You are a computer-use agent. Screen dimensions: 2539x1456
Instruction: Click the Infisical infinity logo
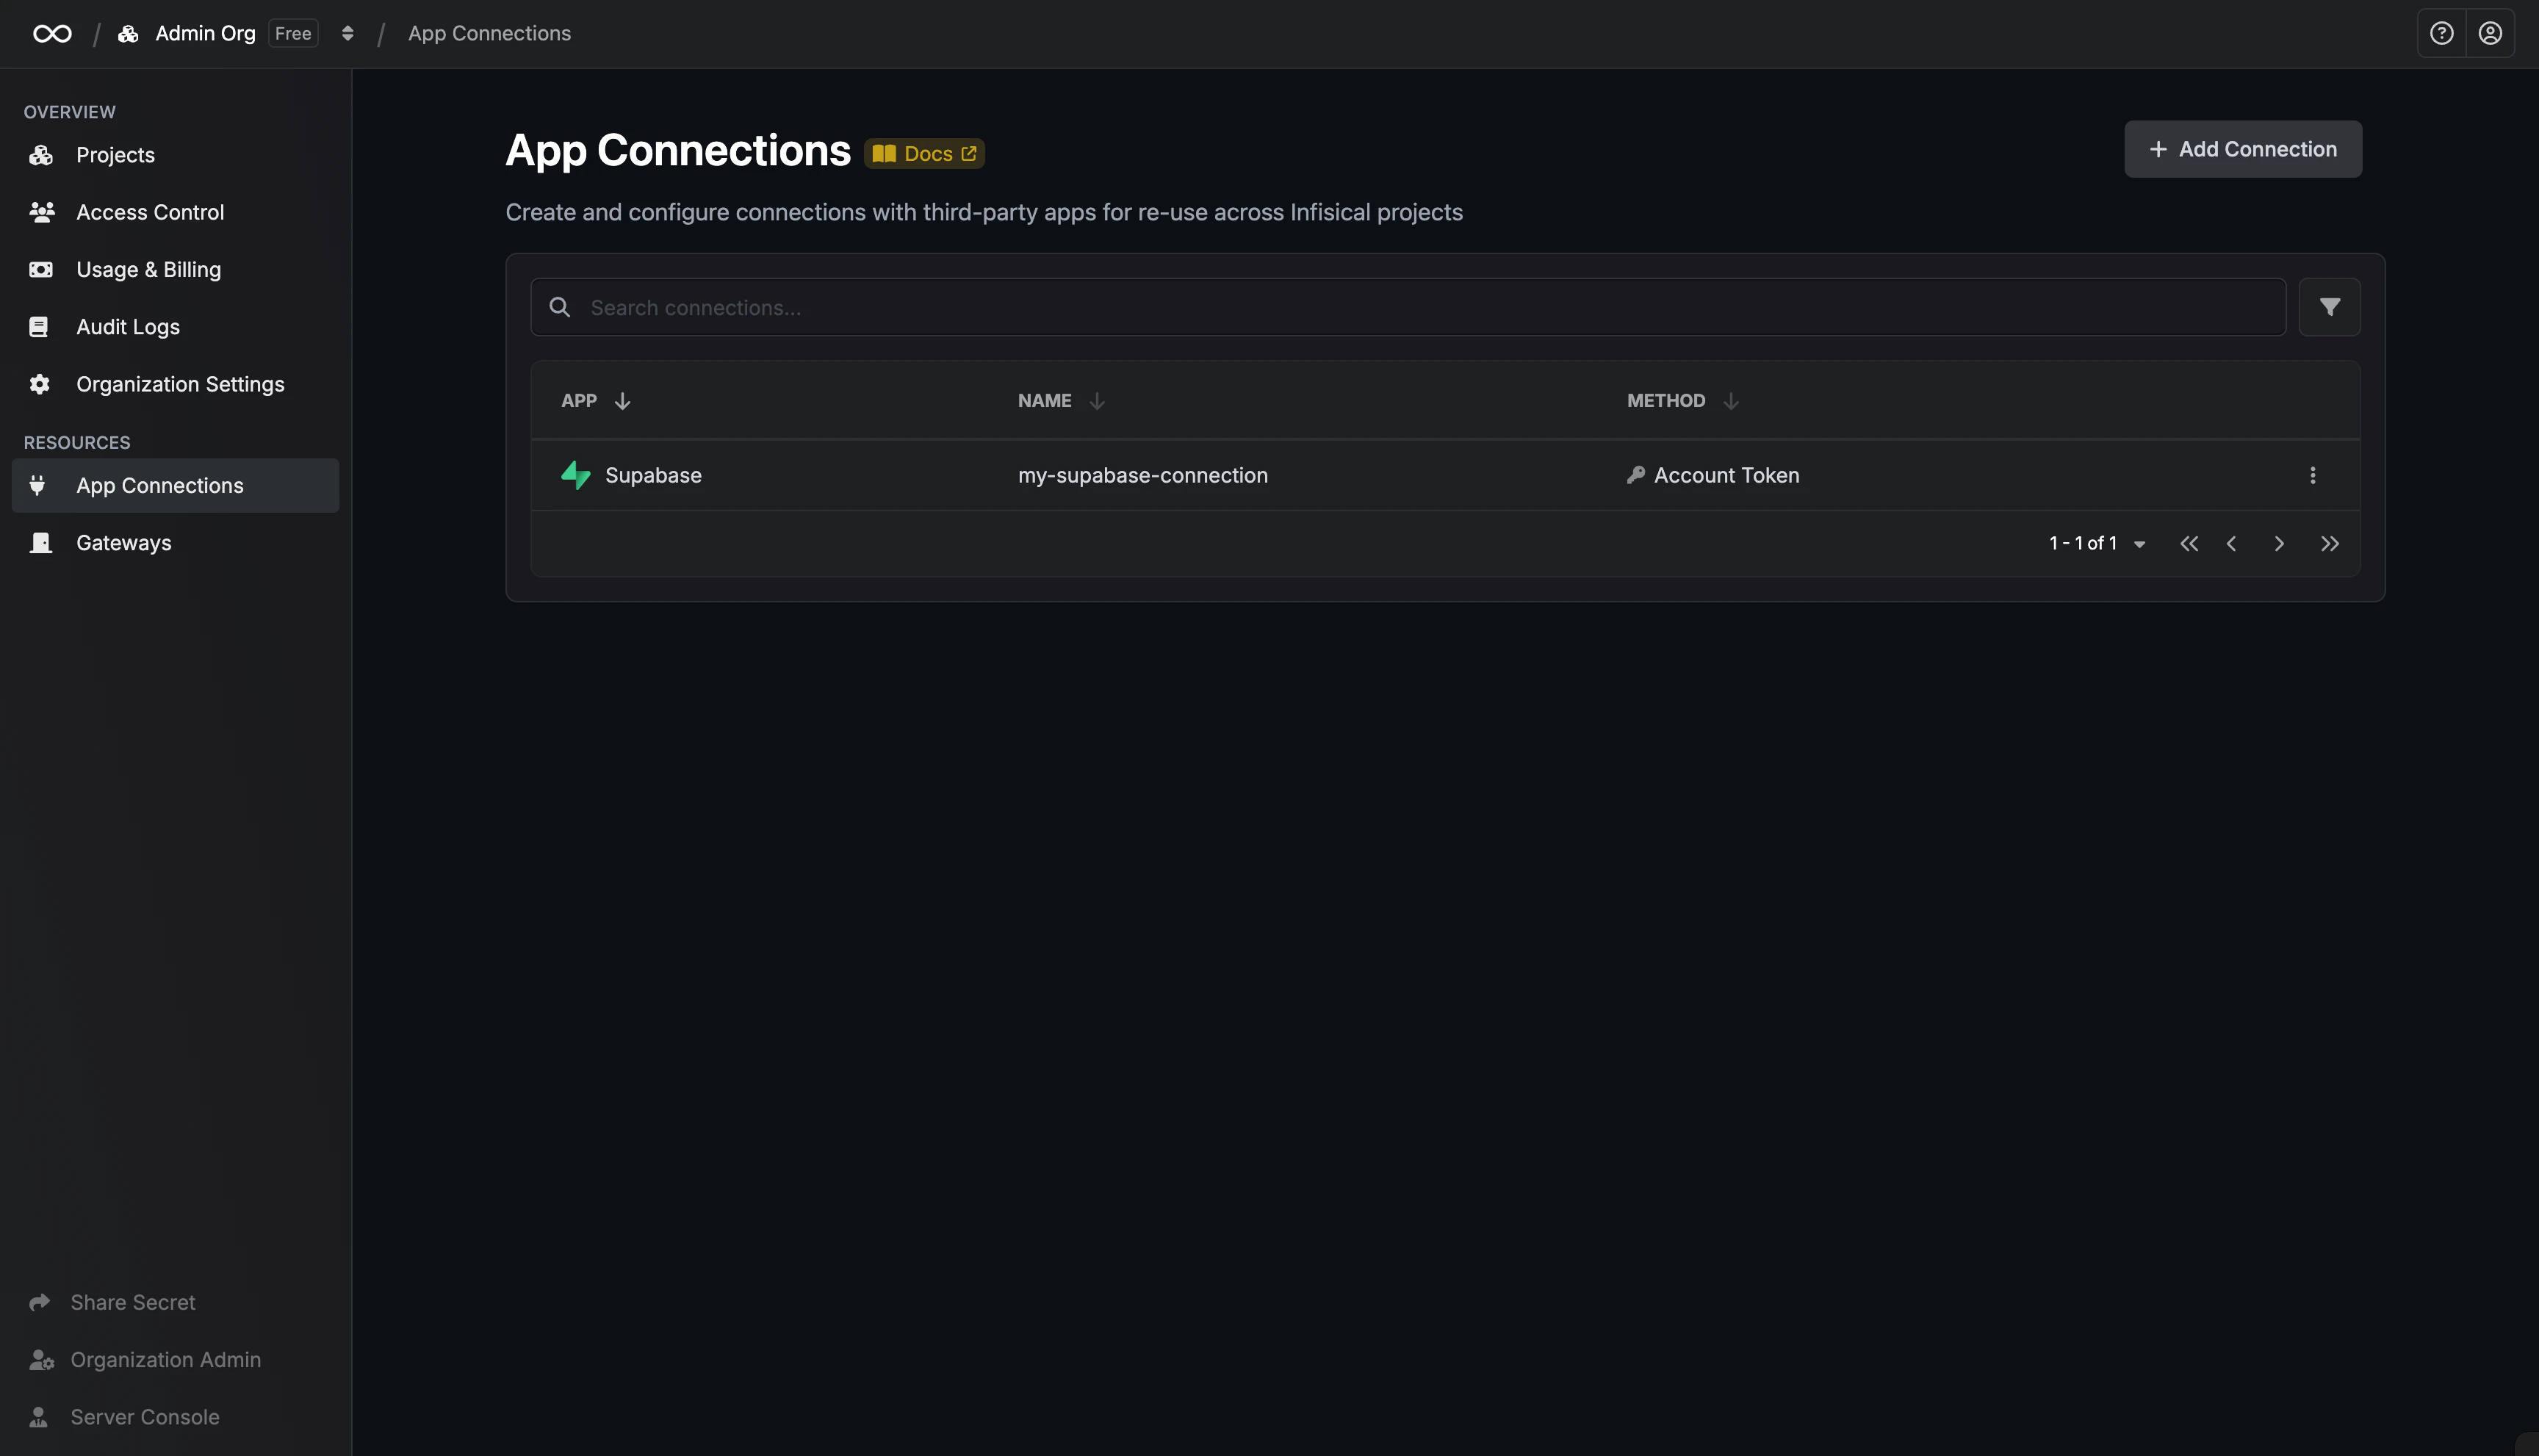click(52, 34)
